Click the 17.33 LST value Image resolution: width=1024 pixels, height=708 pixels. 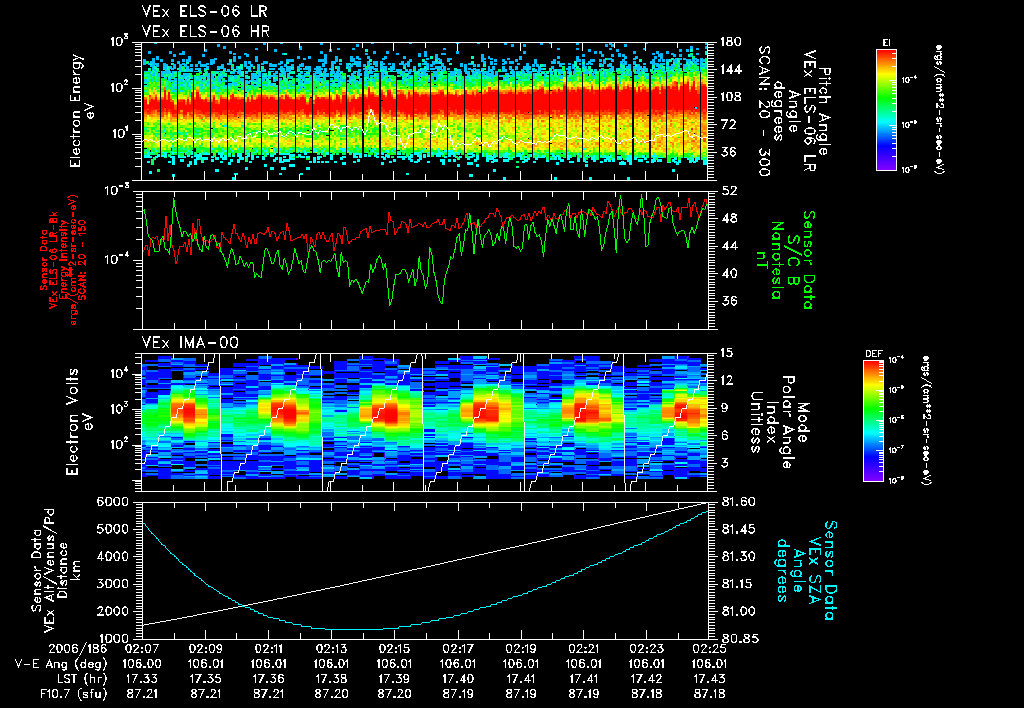[x=142, y=679]
